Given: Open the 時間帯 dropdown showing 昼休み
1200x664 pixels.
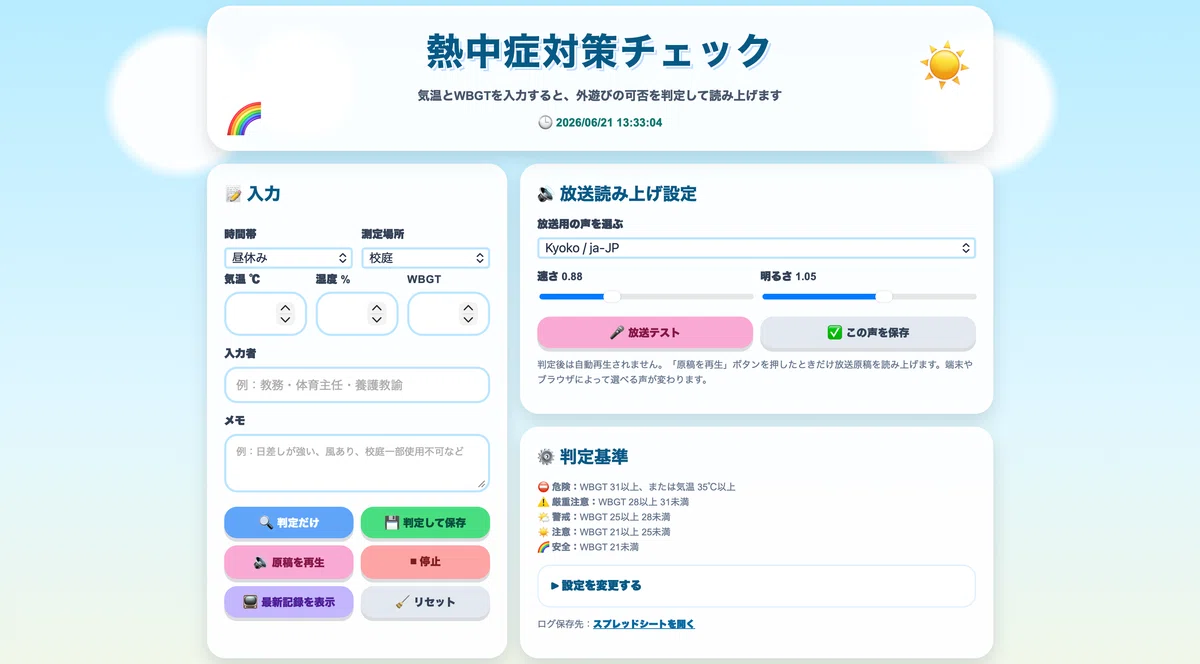Looking at the screenshot, I should [x=289, y=258].
